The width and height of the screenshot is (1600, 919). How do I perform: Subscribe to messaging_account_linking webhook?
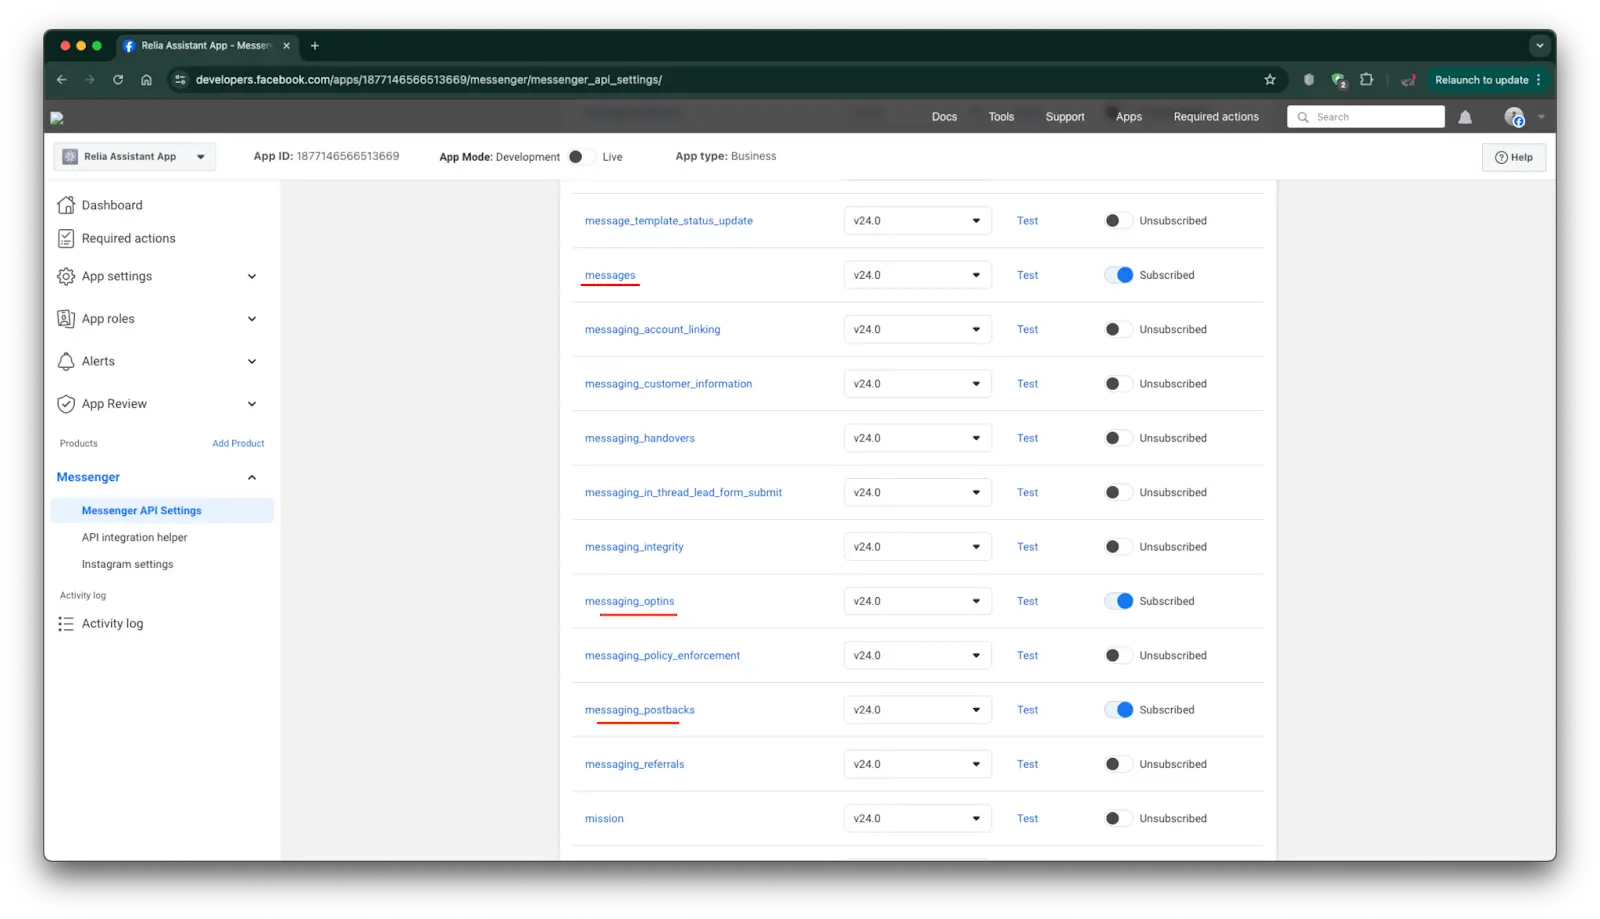[1117, 329]
